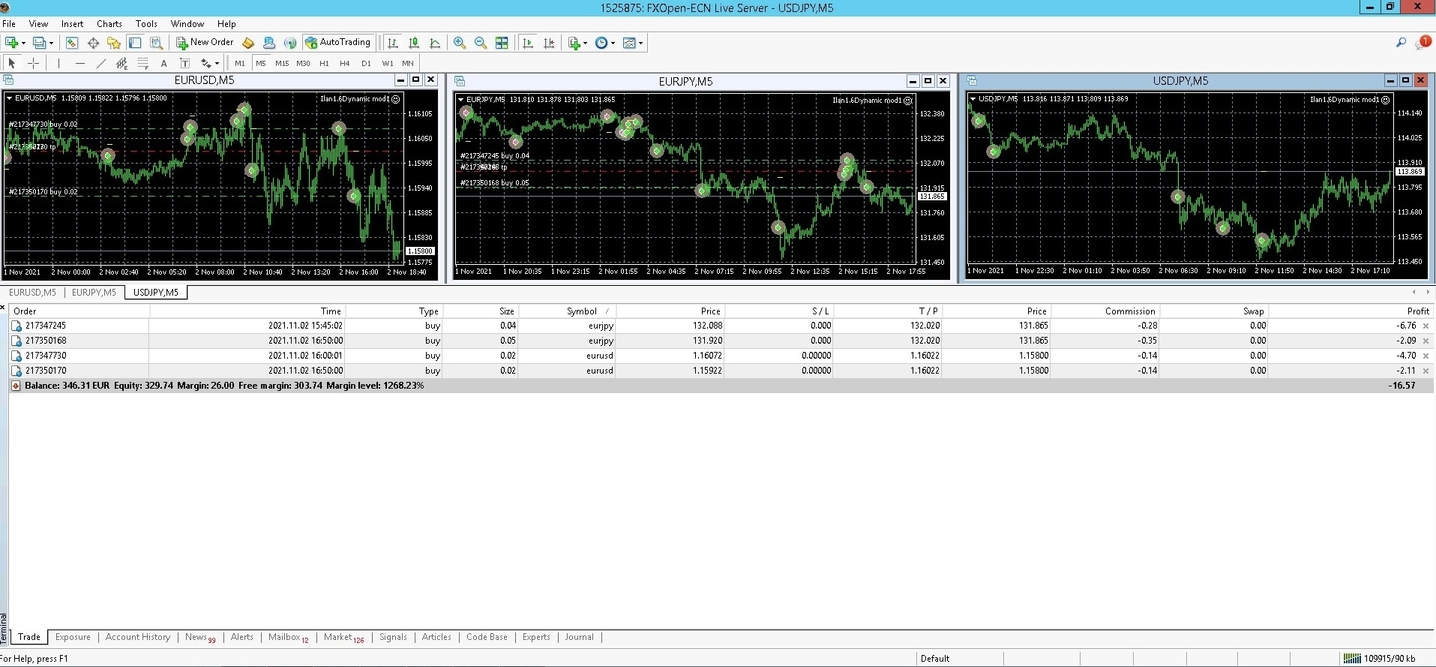Open the New Chart icon in toolbar
This screenshot has width=1436, height=667.
coord(11,42)
